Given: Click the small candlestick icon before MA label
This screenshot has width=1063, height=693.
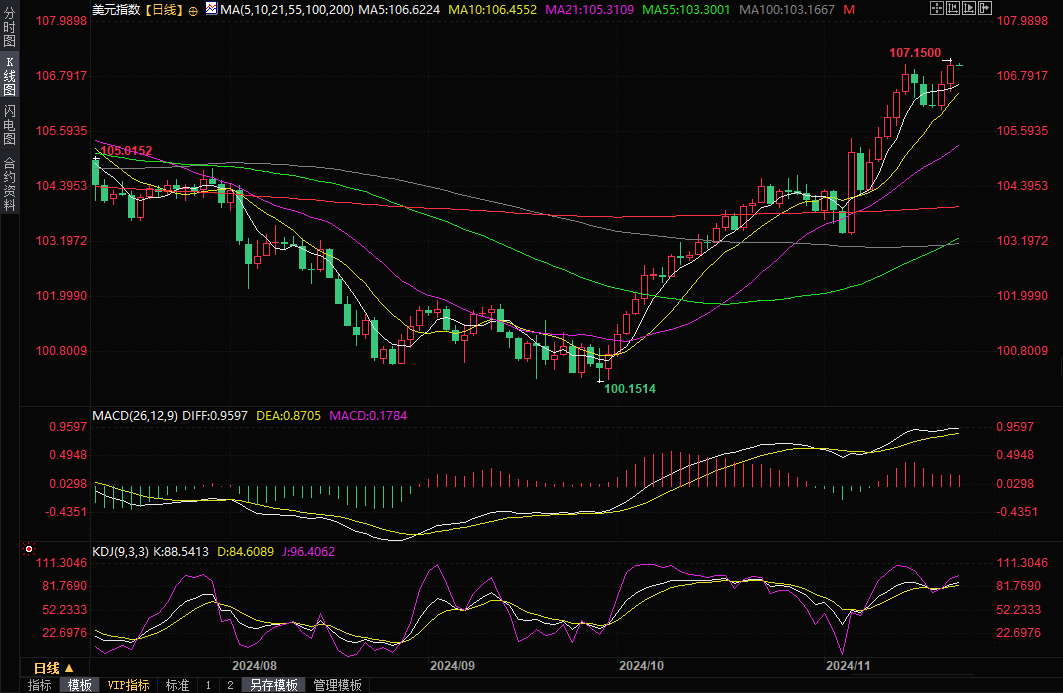Looking at the screenshot, I should click(210, 10).
